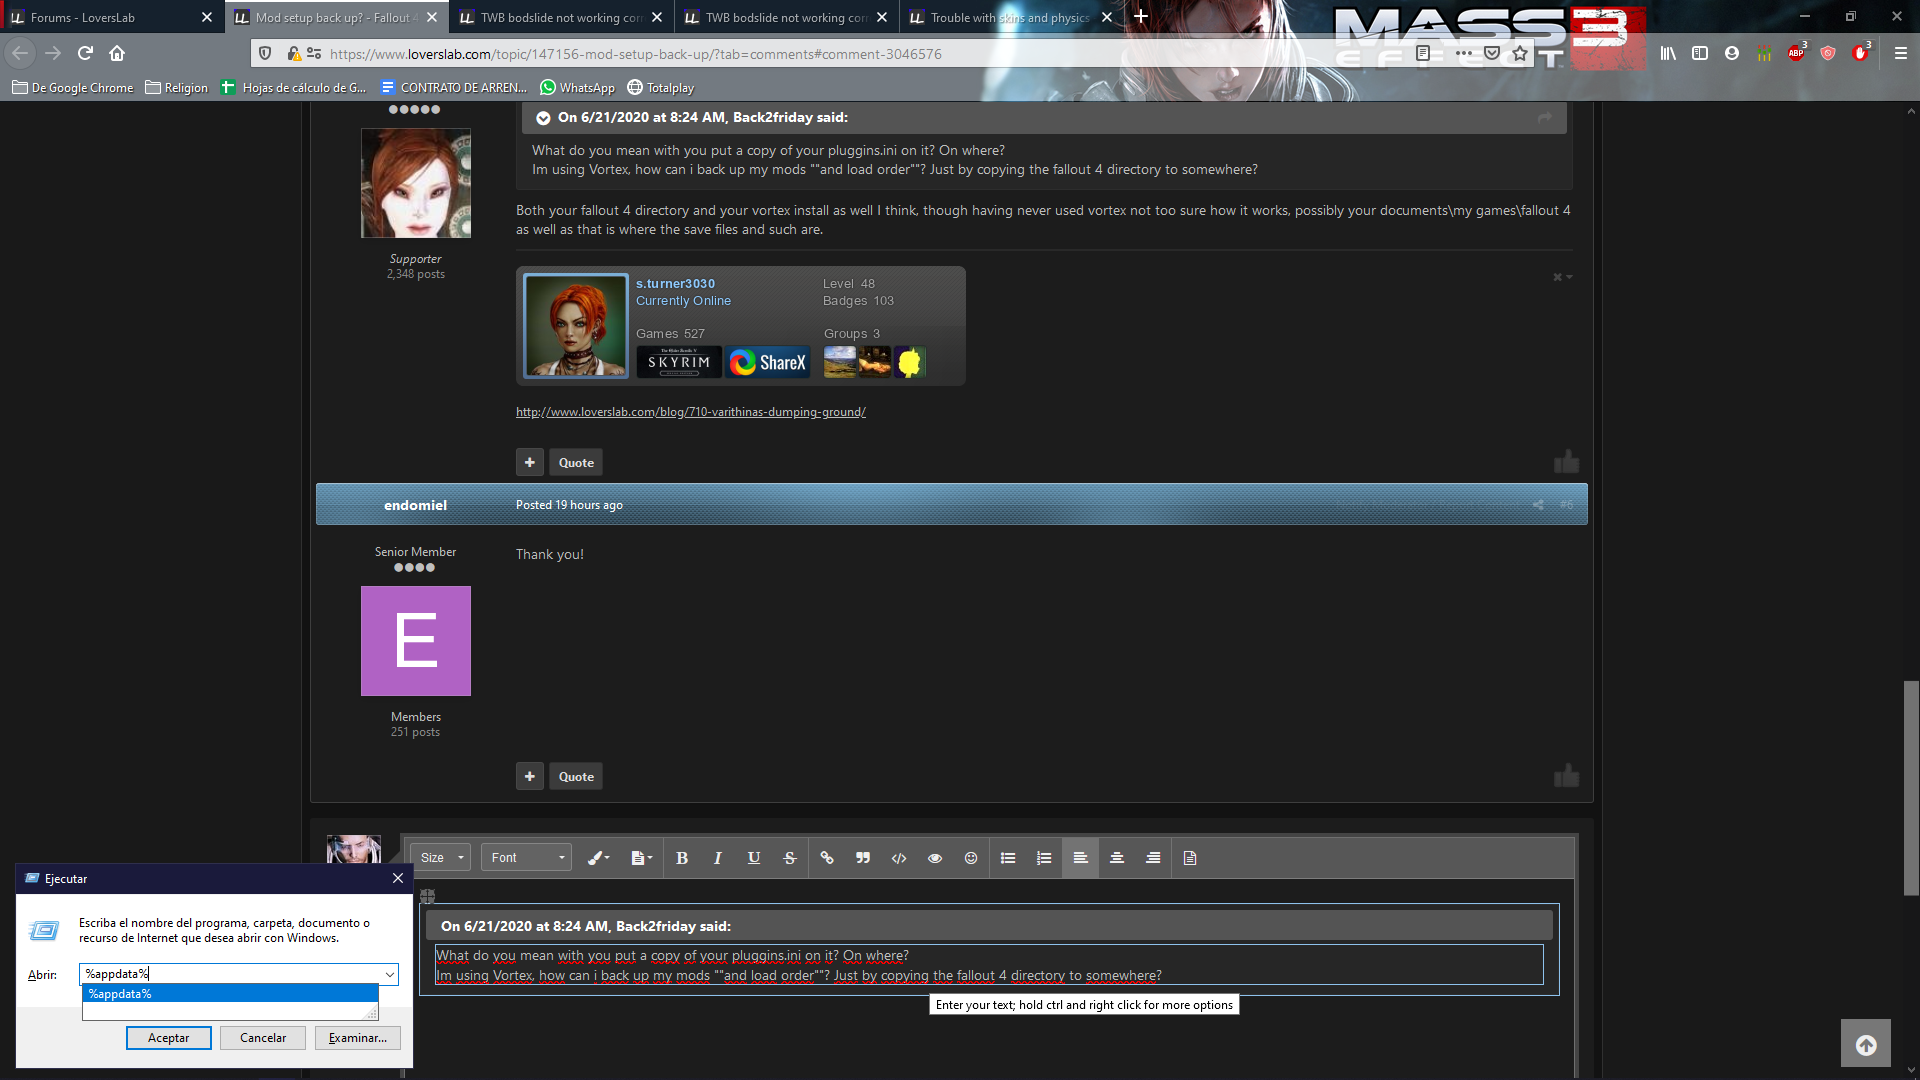This screenshot has width=1920, height=1080.
Task: Toggle left text alignment in the editor
Action: point(1081,858)
